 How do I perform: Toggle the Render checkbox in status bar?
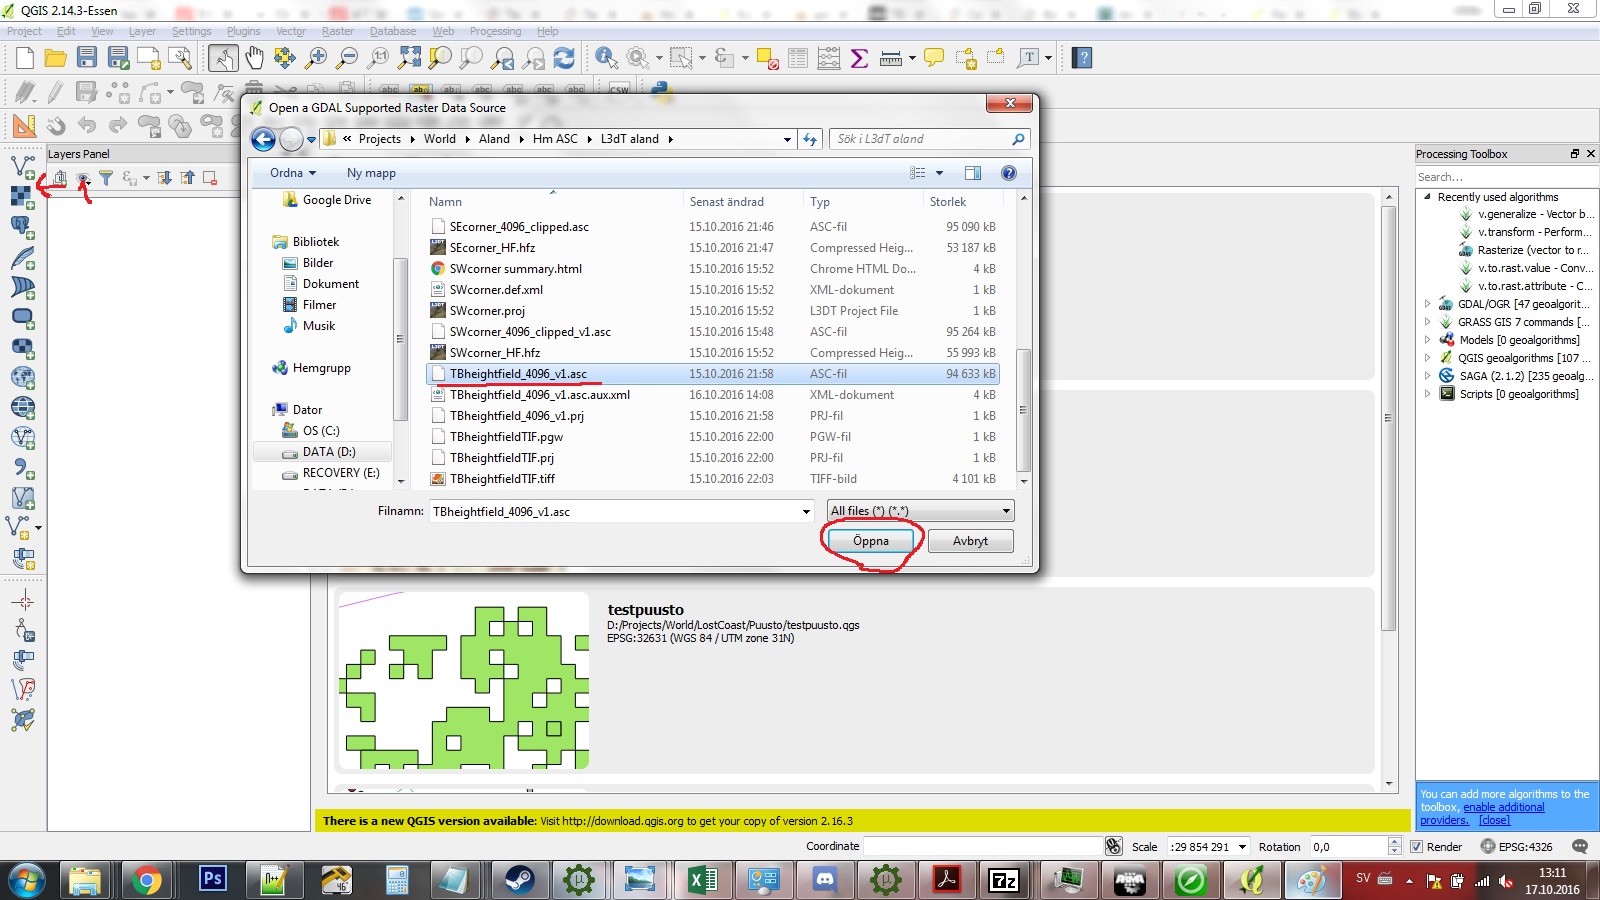(x=1416, y=846)
